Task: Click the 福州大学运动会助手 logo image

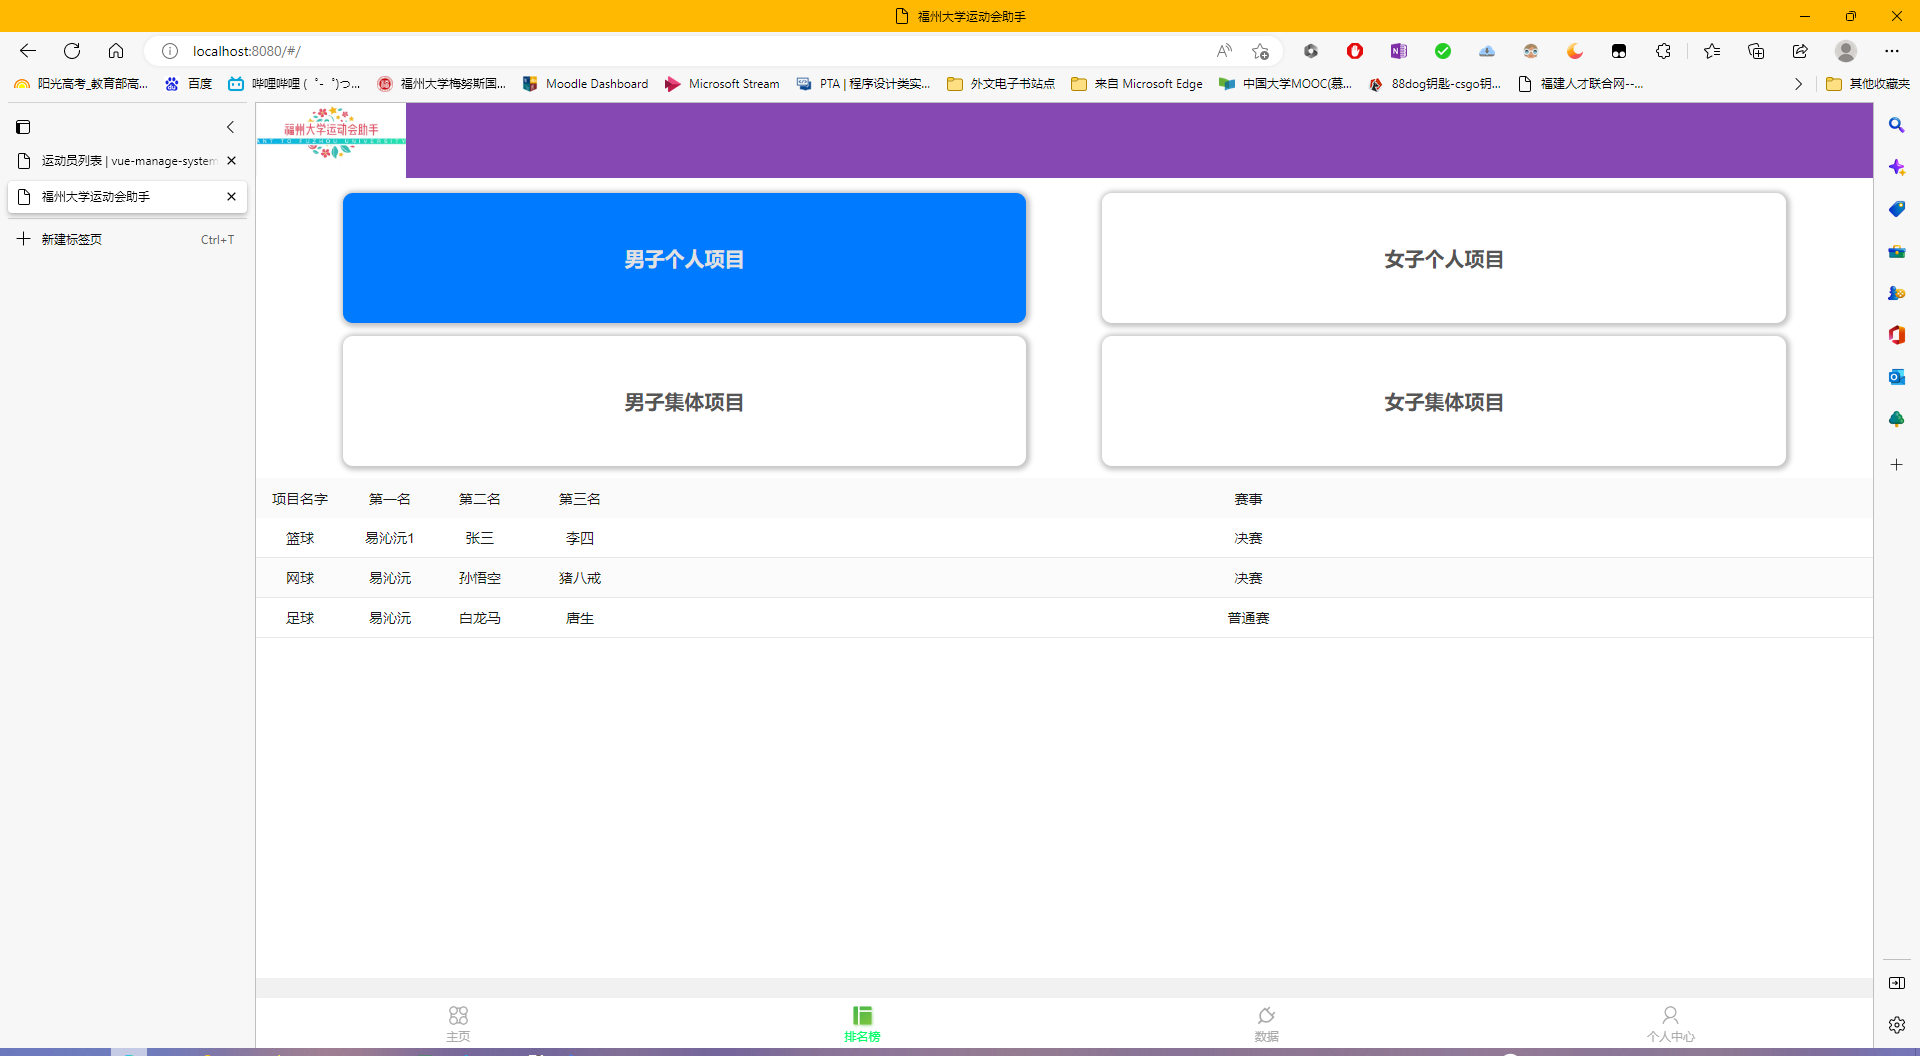Action: coord(331,134)
